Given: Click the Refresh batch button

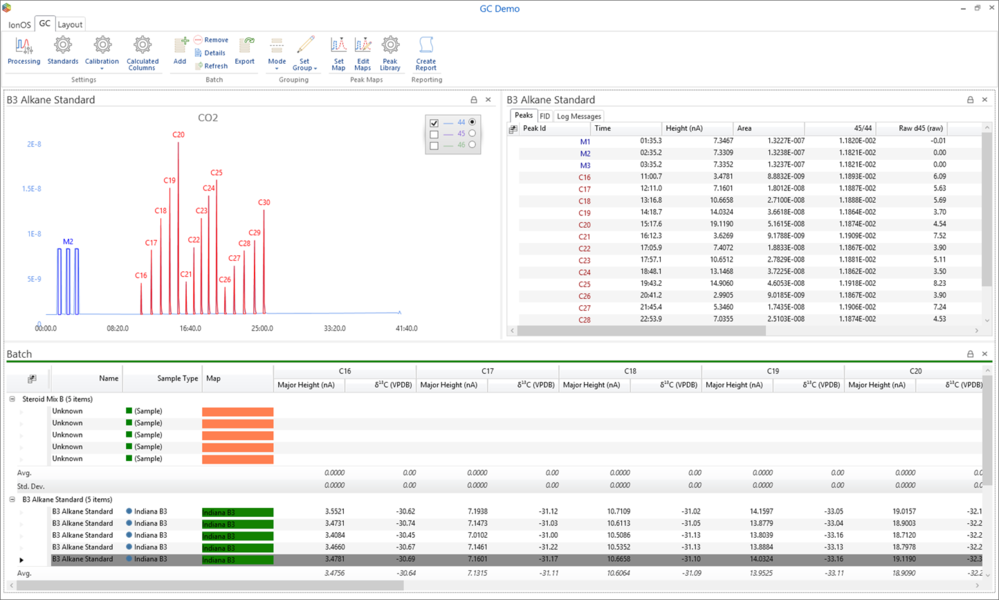Looking at the screenshot, I should coord(211,66).
